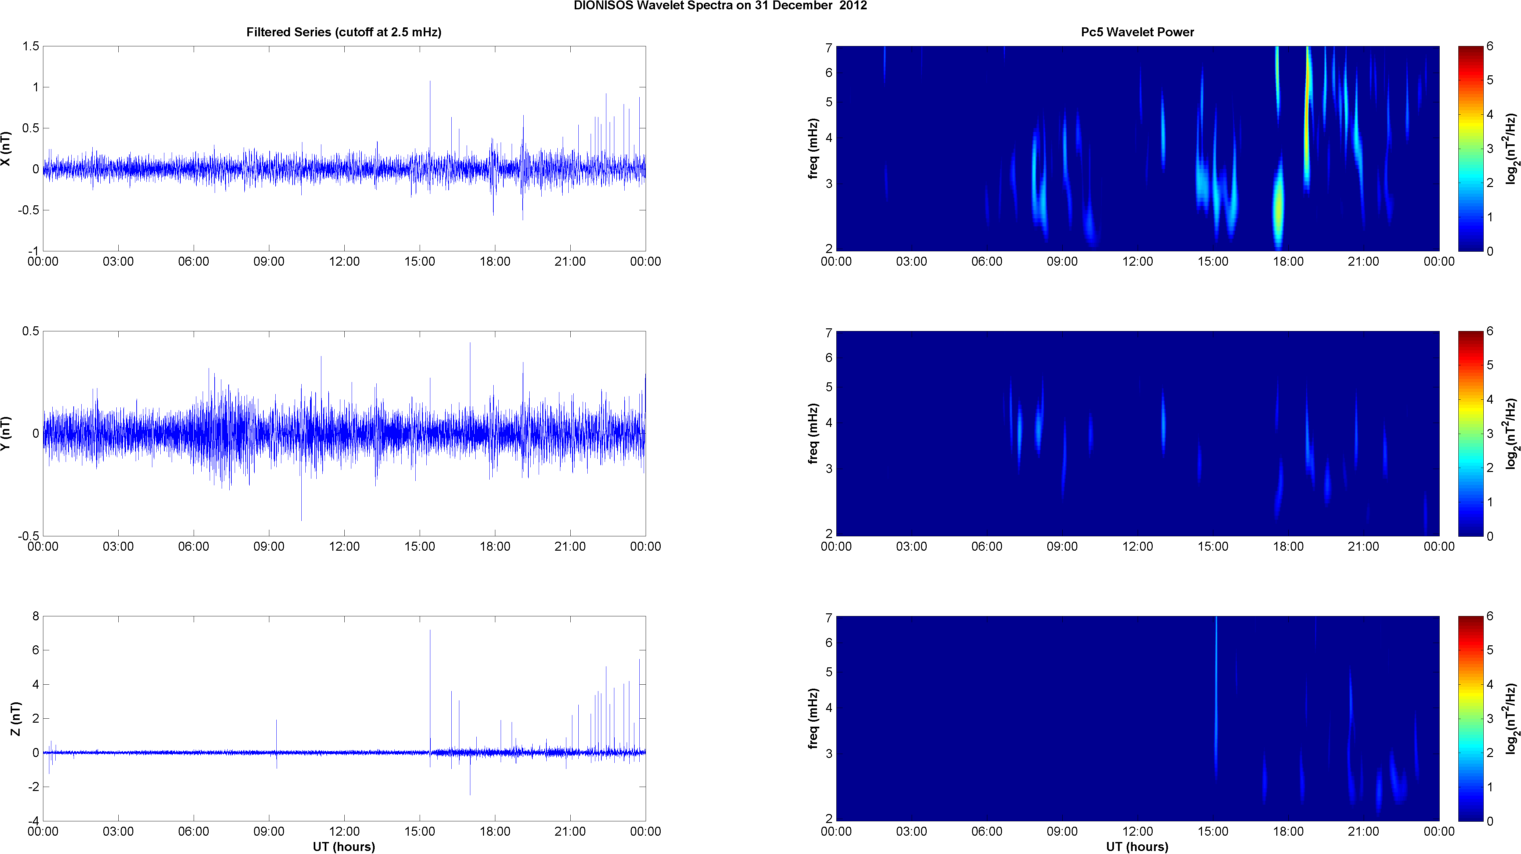Click the -4 tick on the Z (nT) axis
This screenshot has height=854, width=1521.
point(33,821)
